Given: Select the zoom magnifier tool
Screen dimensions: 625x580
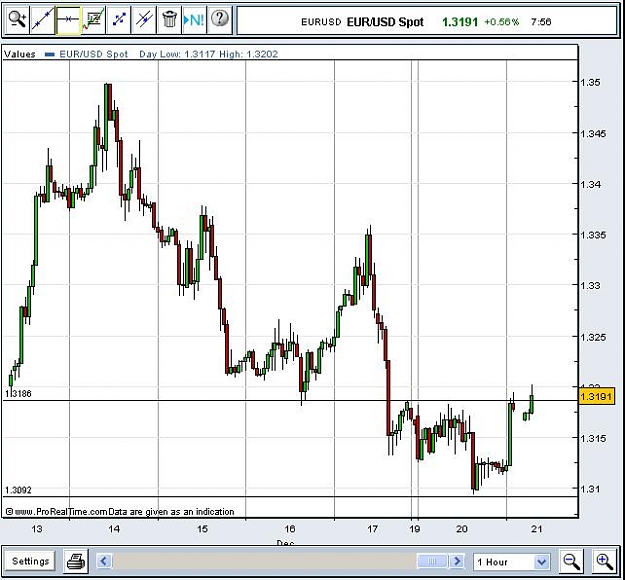Looking at the screenshot, I should click(x=17, y=19).
